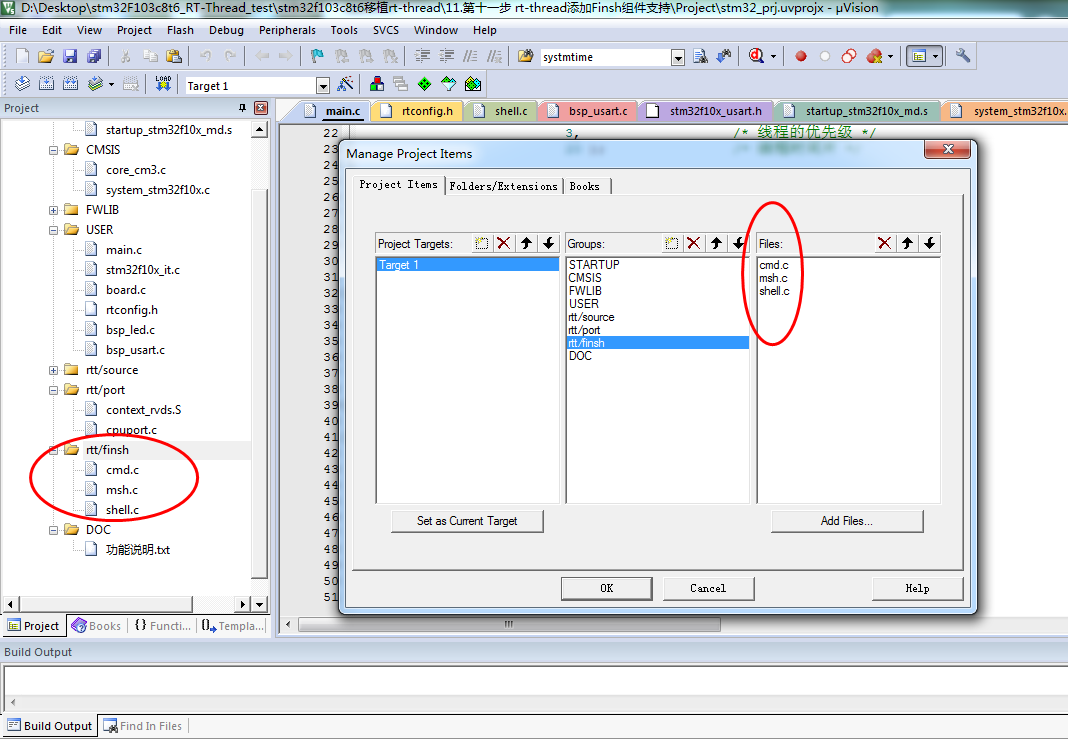Open the Debug menu
This screenshot has width=1068, height=739.
(x=226, y=30)
